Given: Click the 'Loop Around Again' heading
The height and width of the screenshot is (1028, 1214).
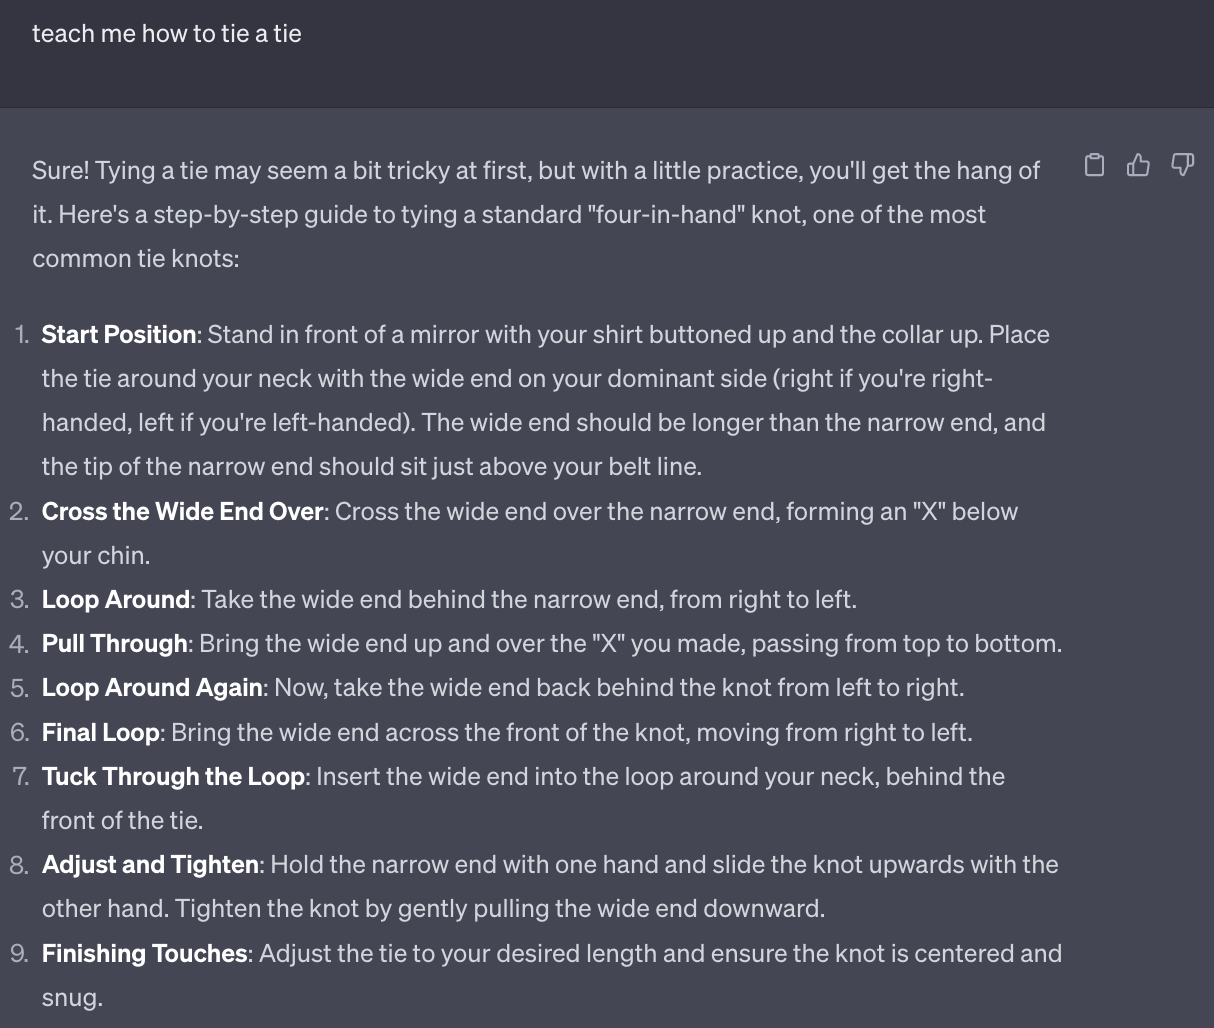Looking at the screenshot, I should pyautogui.click(x=152, y=688).
